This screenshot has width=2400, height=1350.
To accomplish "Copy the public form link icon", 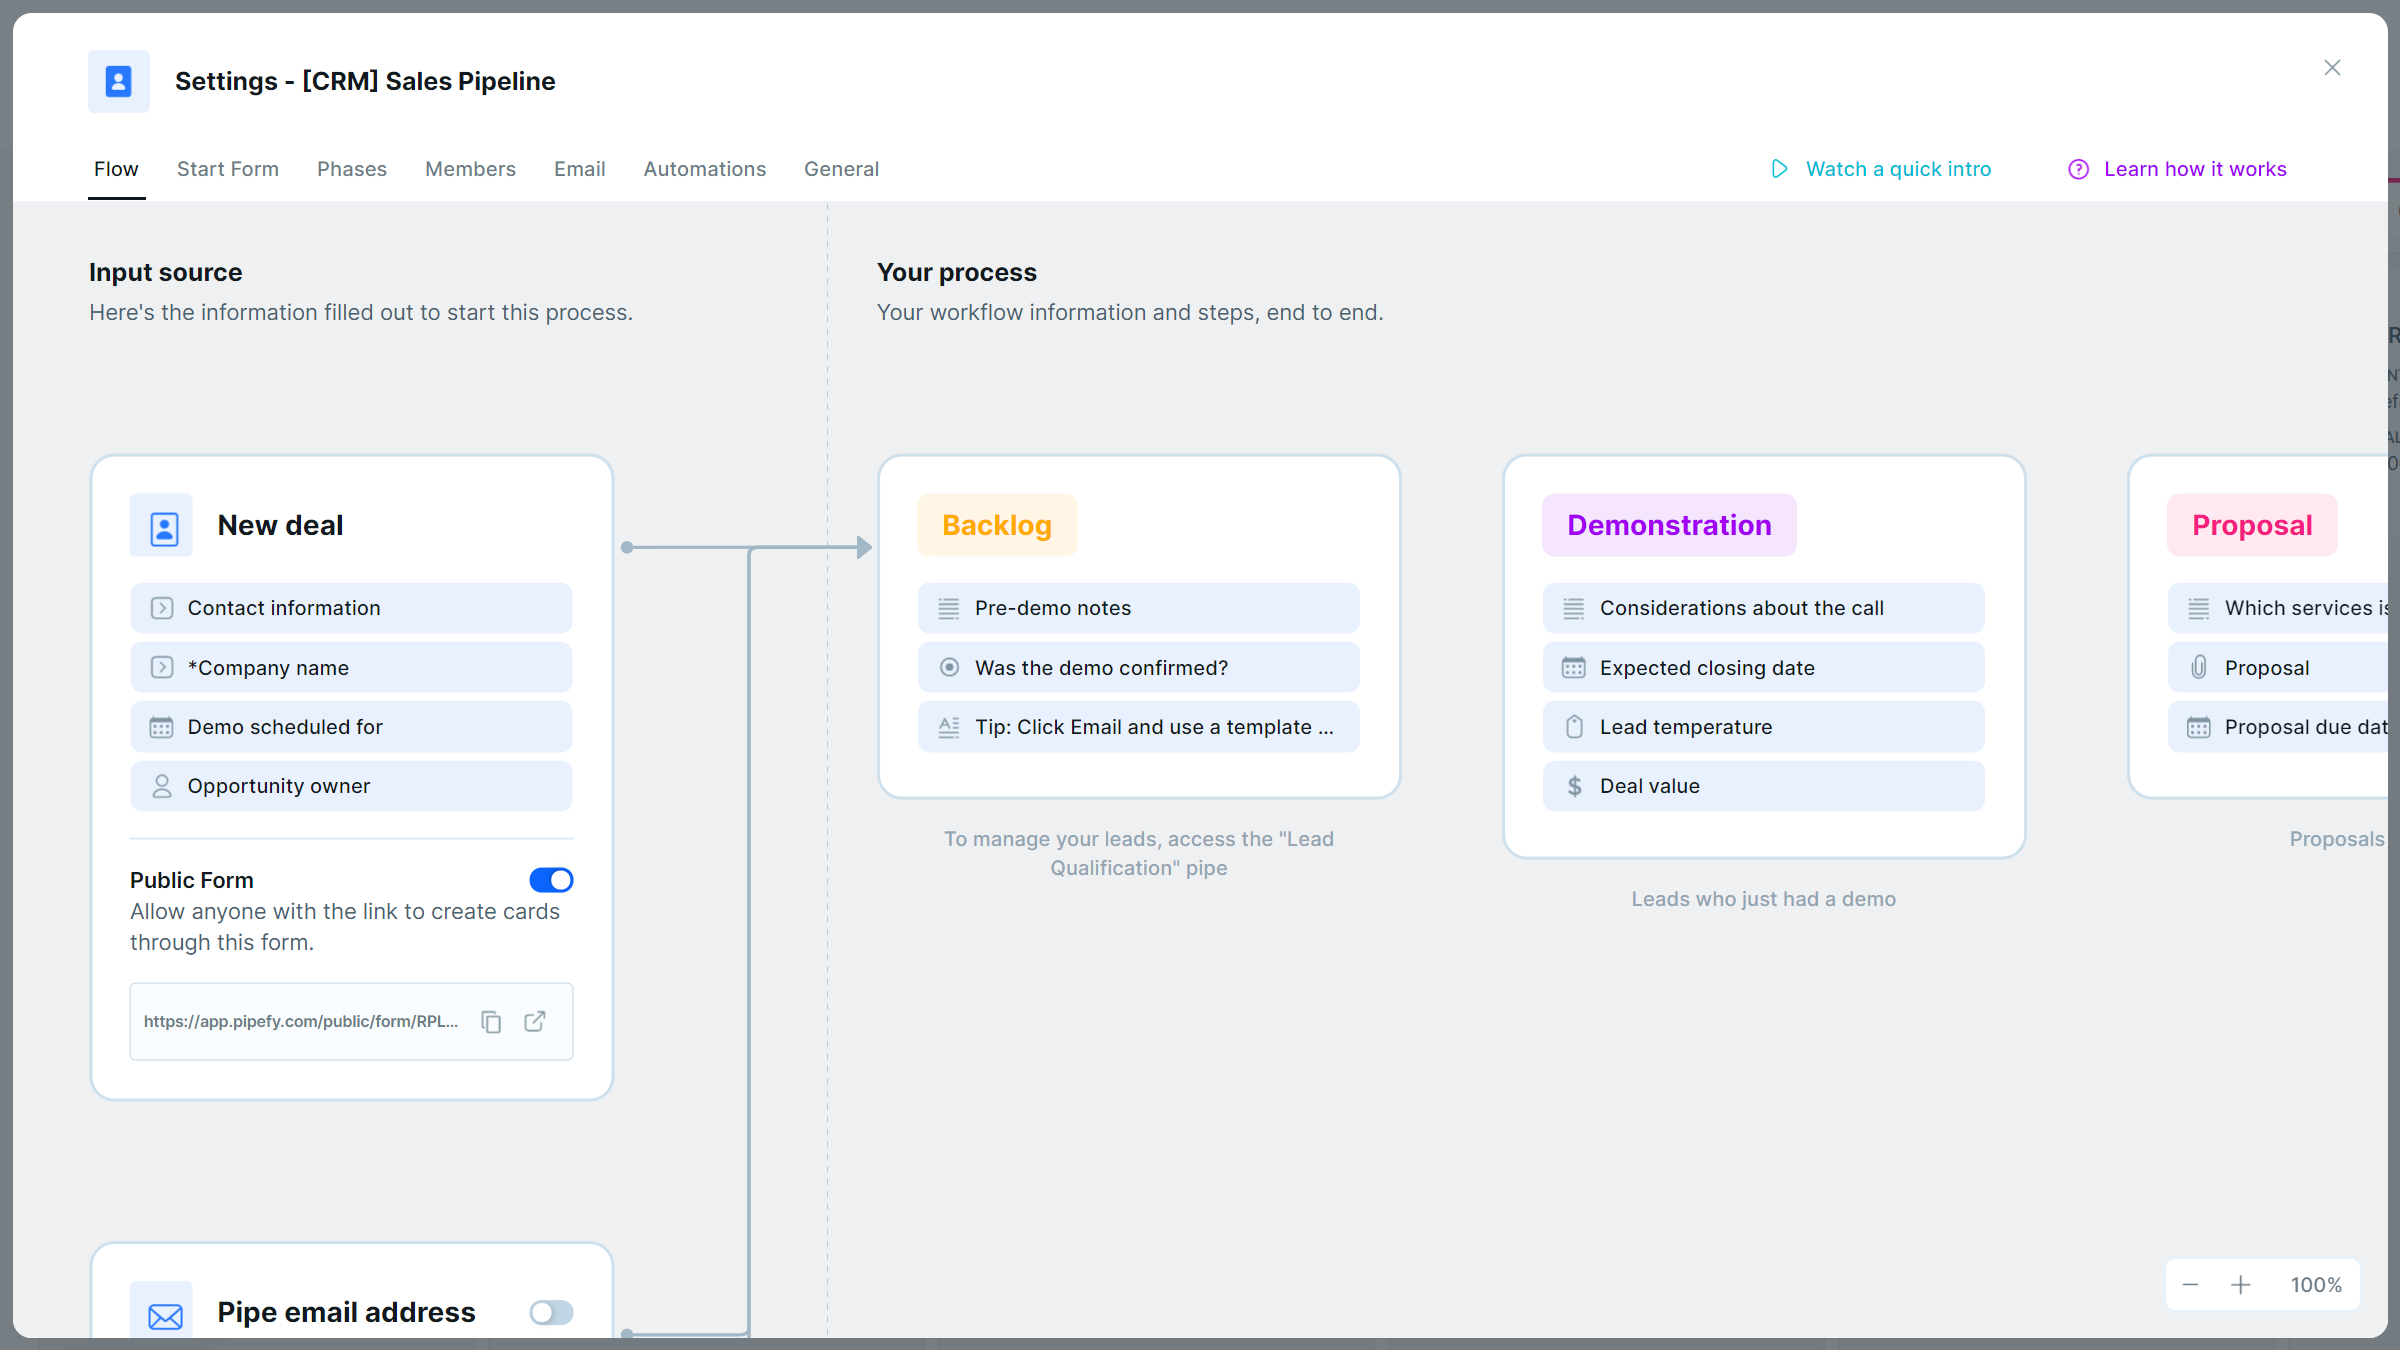I will (491, 1021).
